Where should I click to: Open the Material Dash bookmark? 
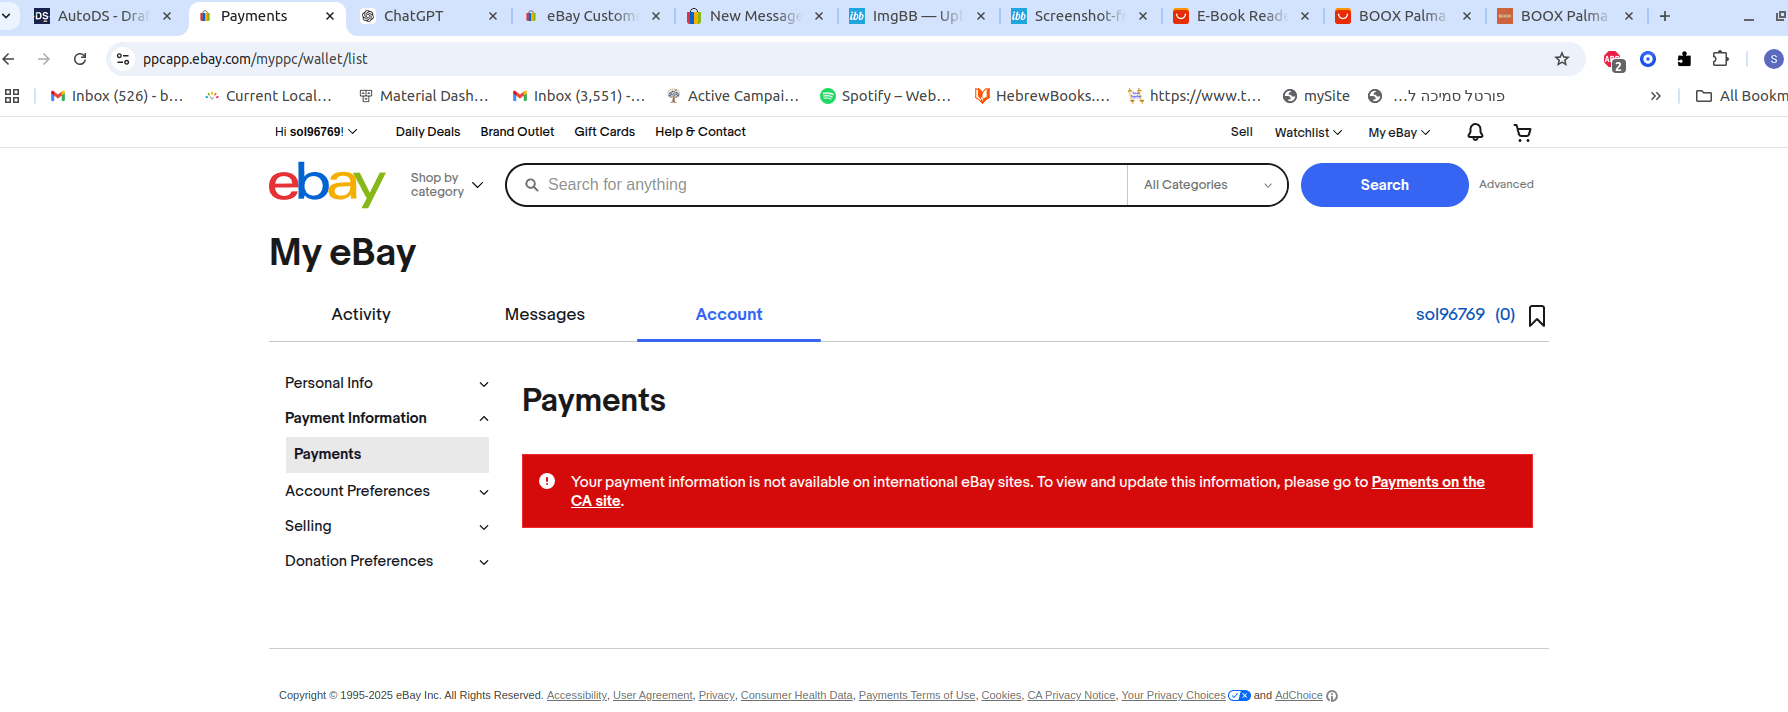[x=423, y=96]
